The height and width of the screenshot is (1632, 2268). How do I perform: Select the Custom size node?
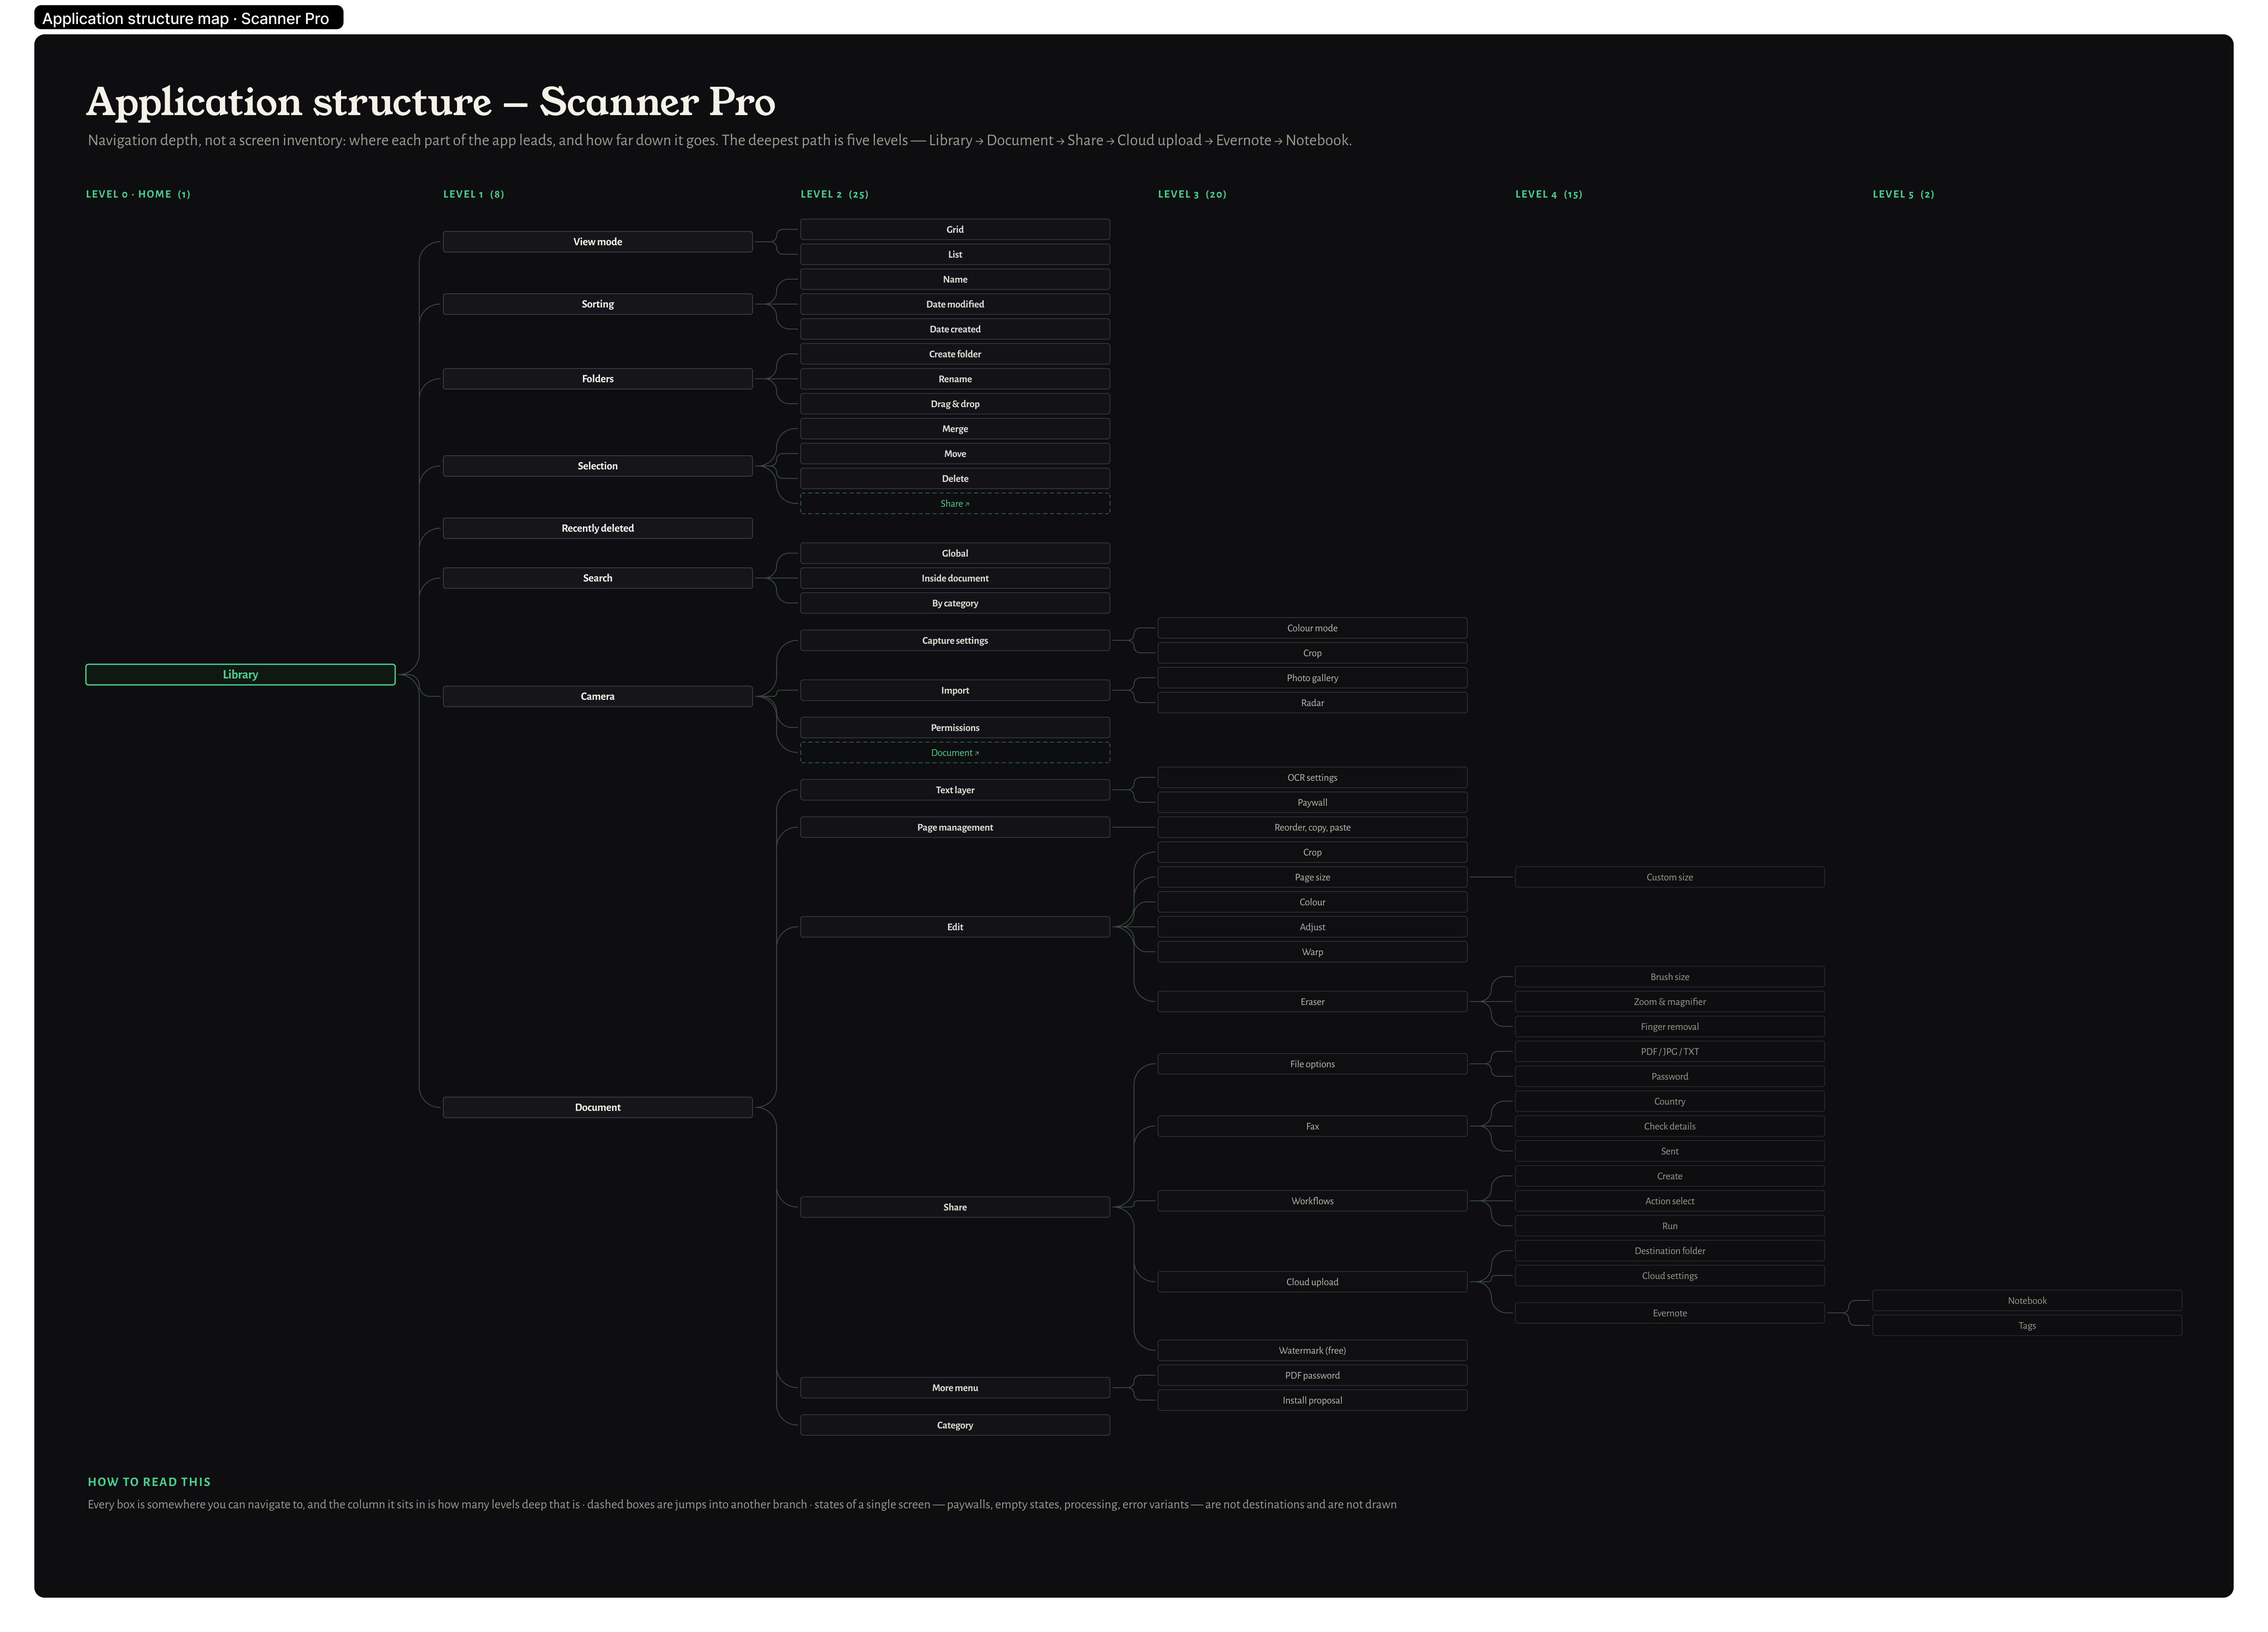click(x=1670, y=877)
